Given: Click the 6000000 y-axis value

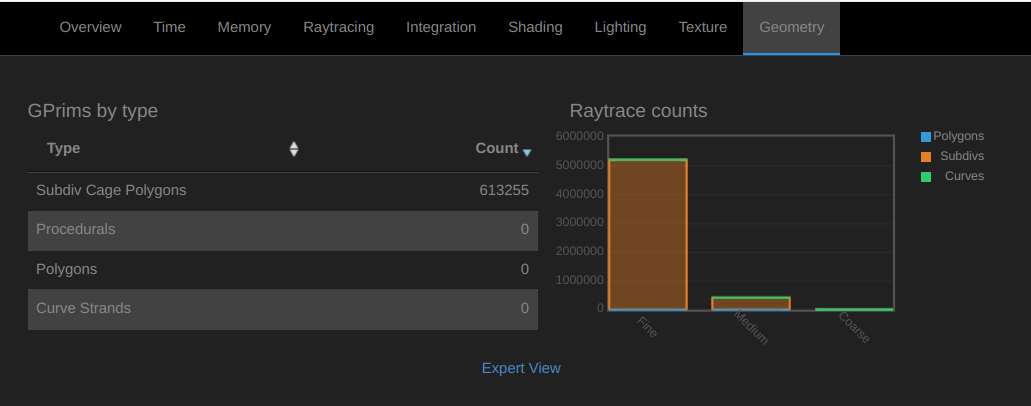Looking at the screenshot, I should [x=579, y=136].
